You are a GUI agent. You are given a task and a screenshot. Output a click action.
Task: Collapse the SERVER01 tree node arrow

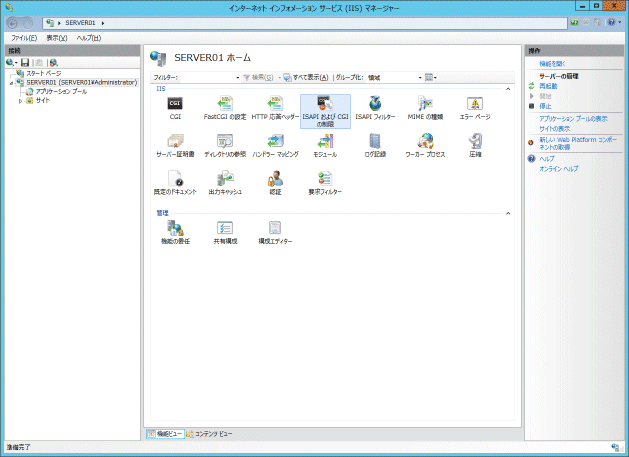coord(11,83)
